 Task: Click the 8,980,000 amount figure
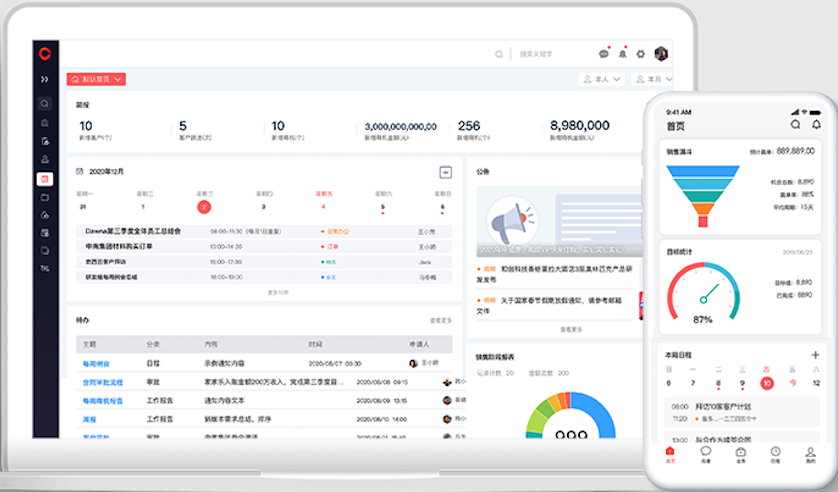pyautogui.click(x=580, y=126)
